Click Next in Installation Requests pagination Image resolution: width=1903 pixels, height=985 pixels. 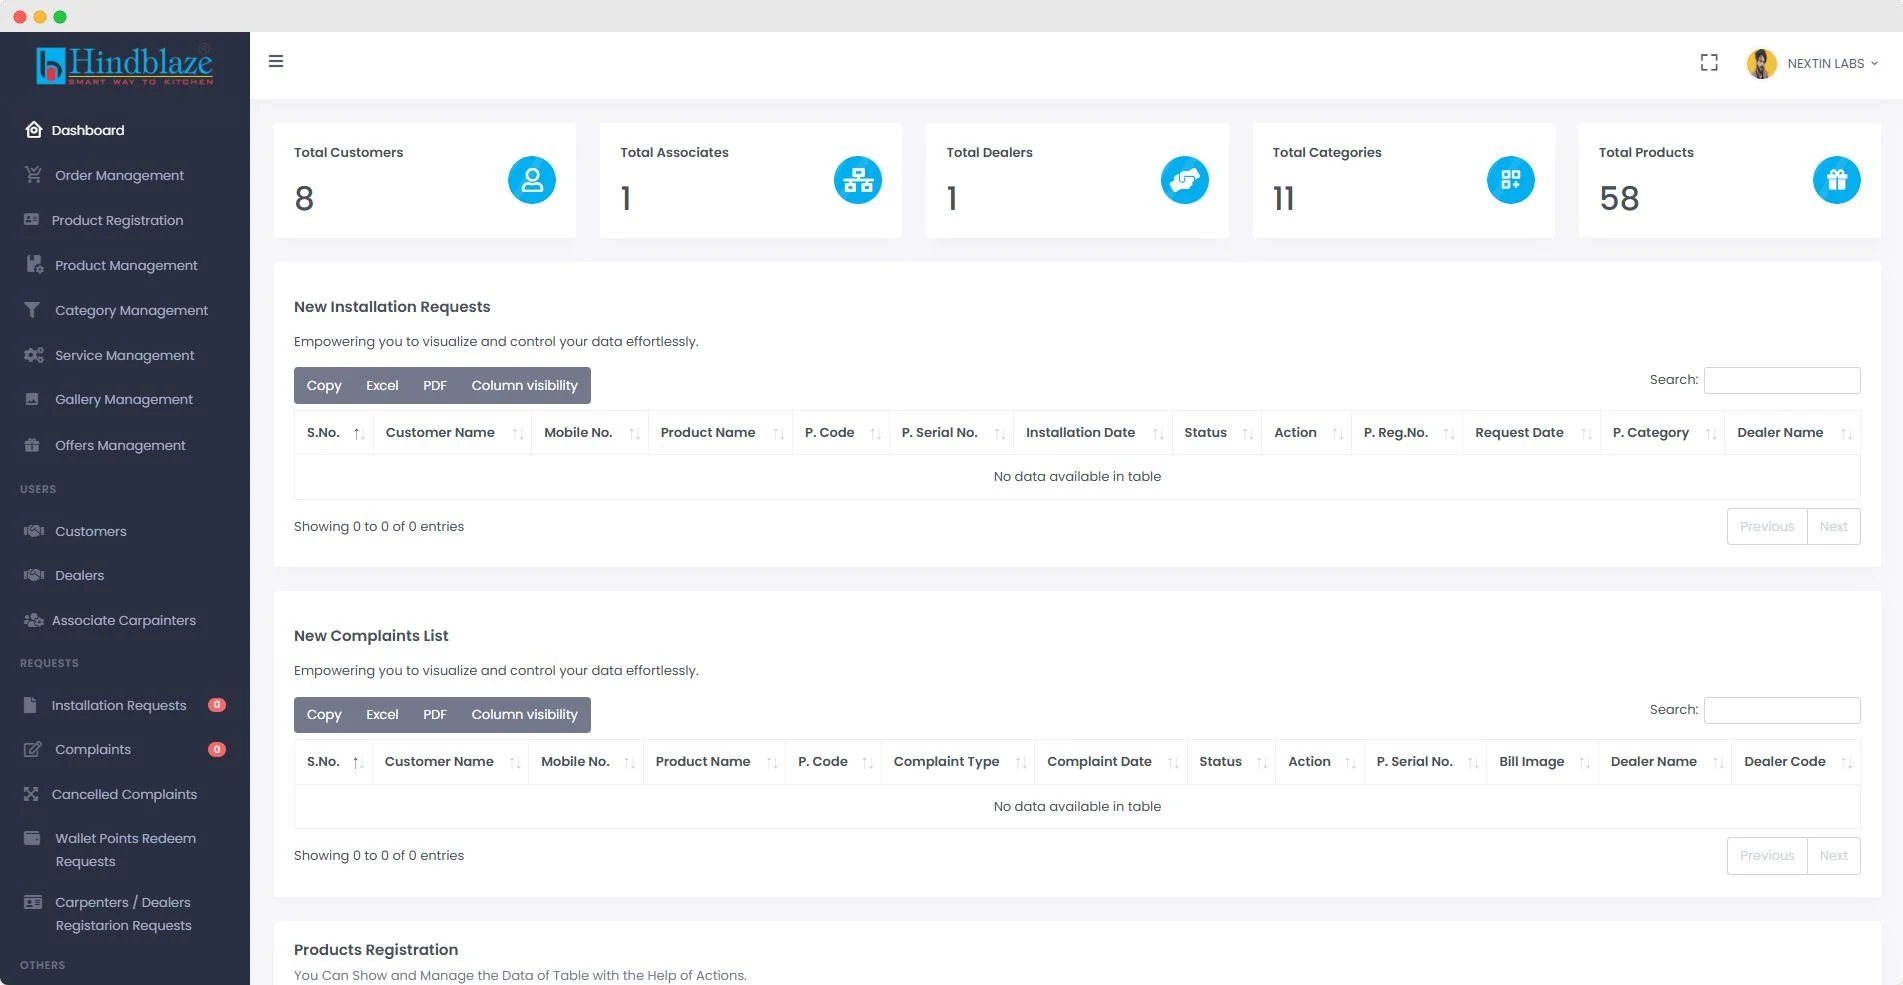[1833, 527]
